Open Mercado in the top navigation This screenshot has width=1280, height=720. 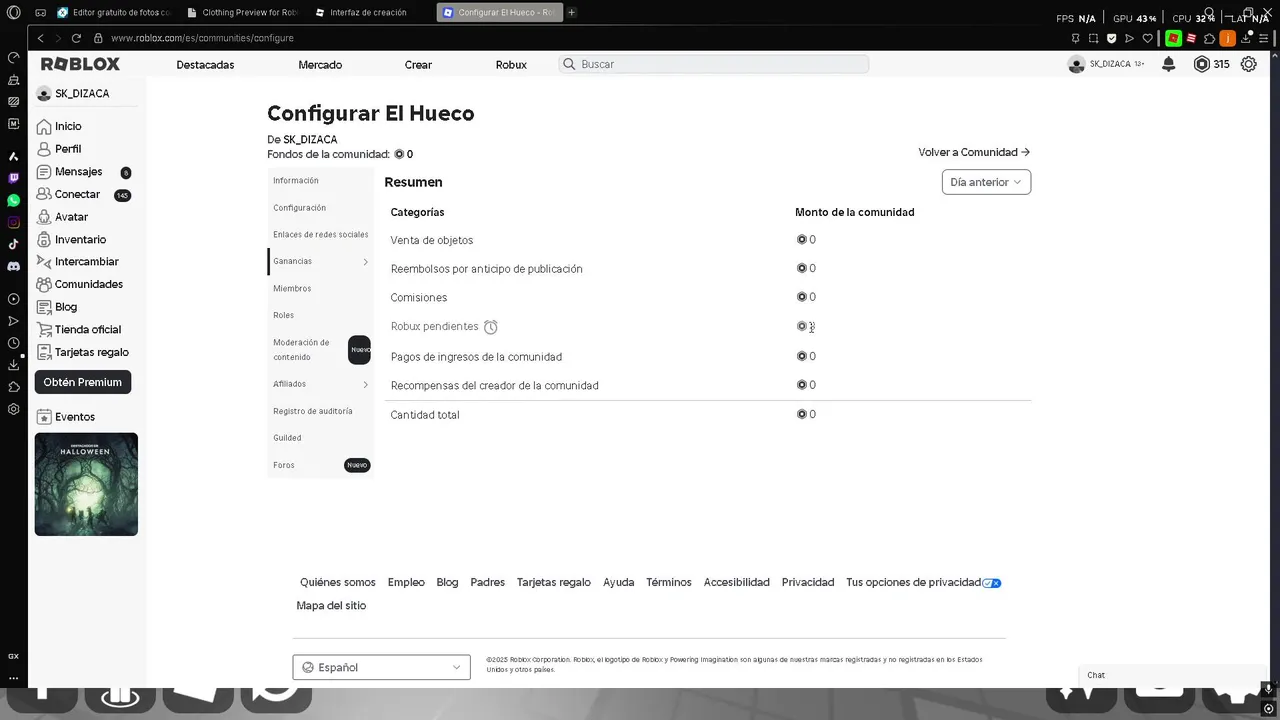(320, 65)
